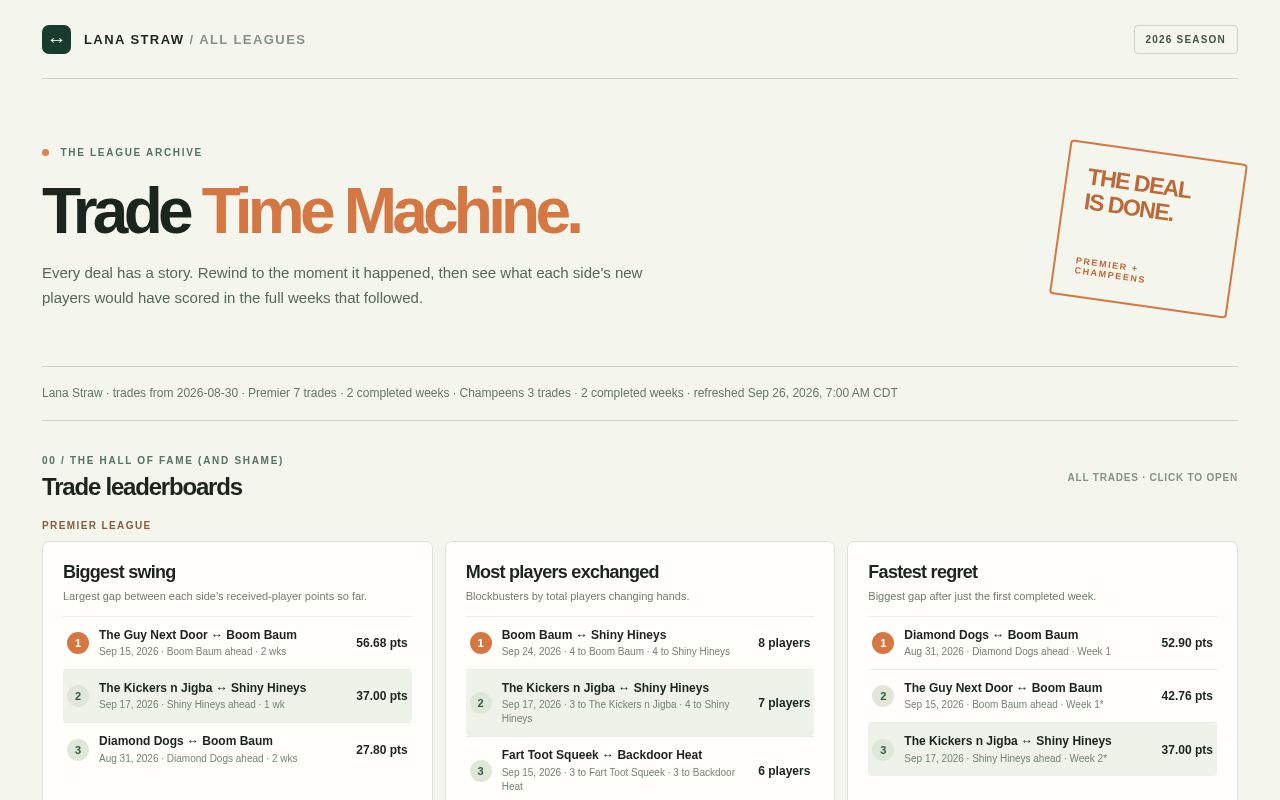Click the "56.68 pts" swing value
This screenshot has height=800, width=1280.
point(382,643)
